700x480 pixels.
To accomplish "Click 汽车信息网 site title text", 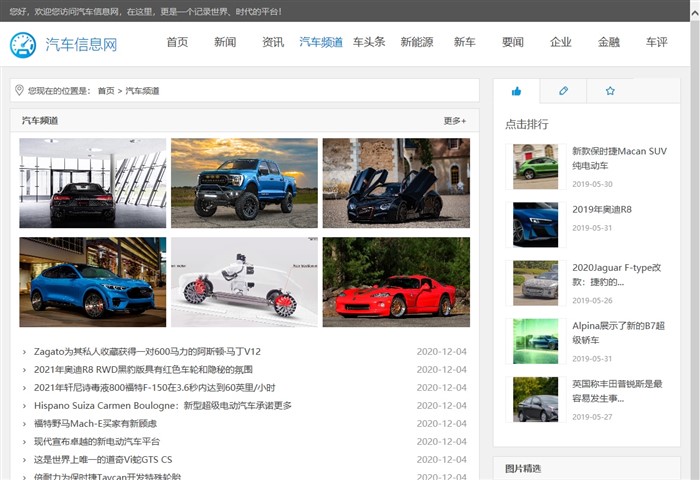I will pyautogui.click(x=81, y=45).
